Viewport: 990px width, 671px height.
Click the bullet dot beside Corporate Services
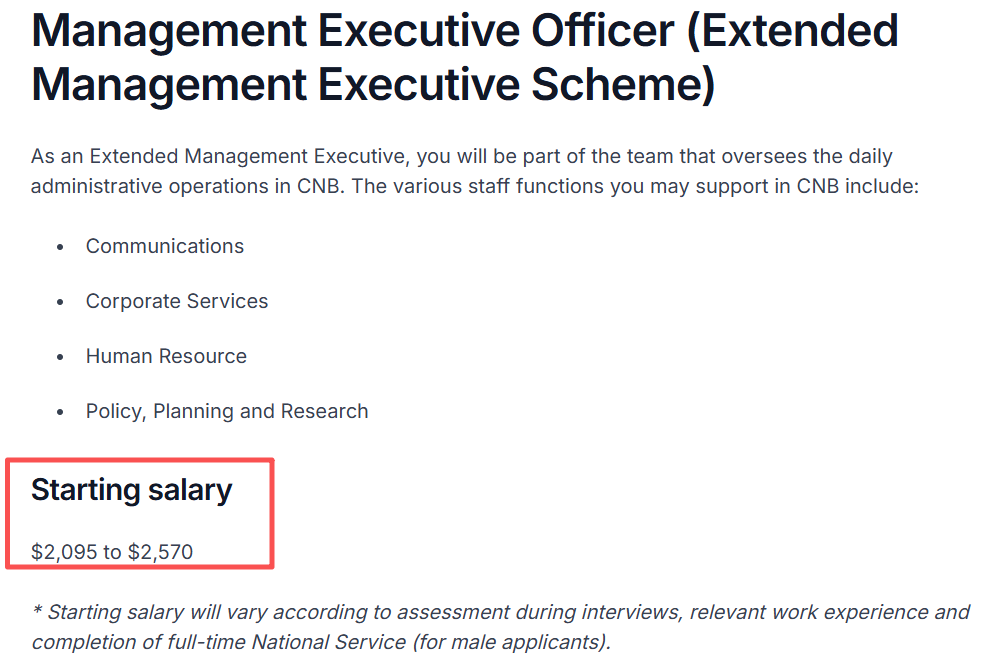[62, 302]
